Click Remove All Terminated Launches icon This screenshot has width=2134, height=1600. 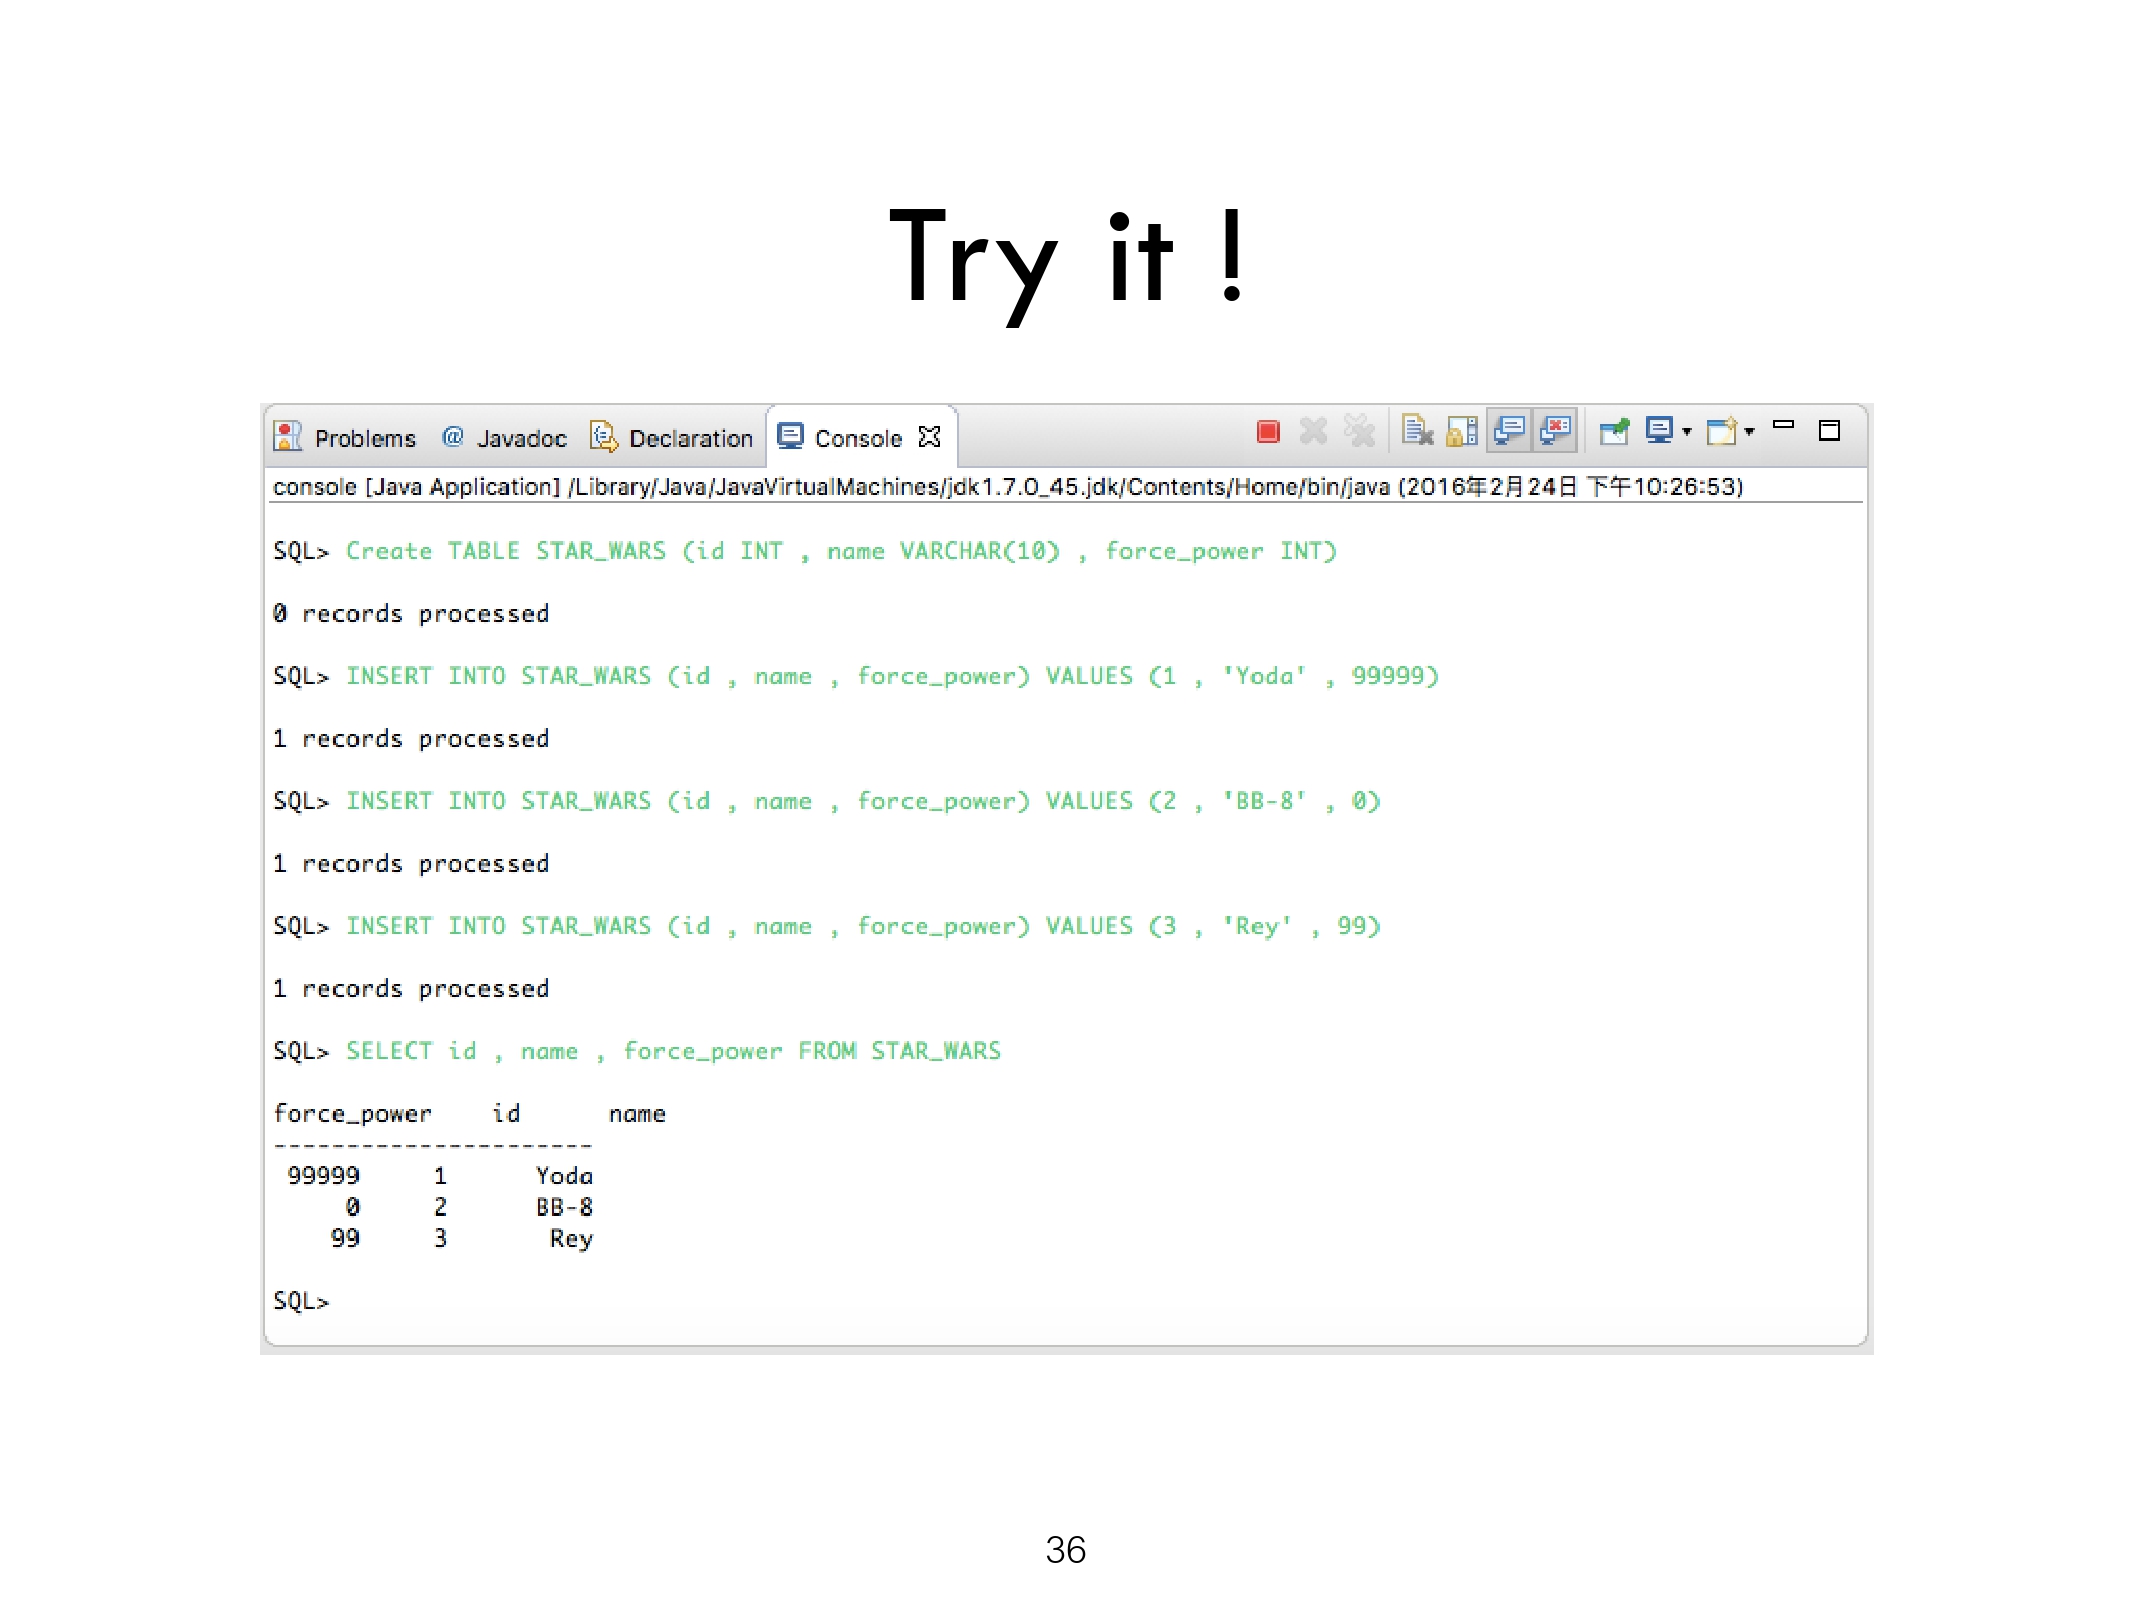[x=1359, y=432]
